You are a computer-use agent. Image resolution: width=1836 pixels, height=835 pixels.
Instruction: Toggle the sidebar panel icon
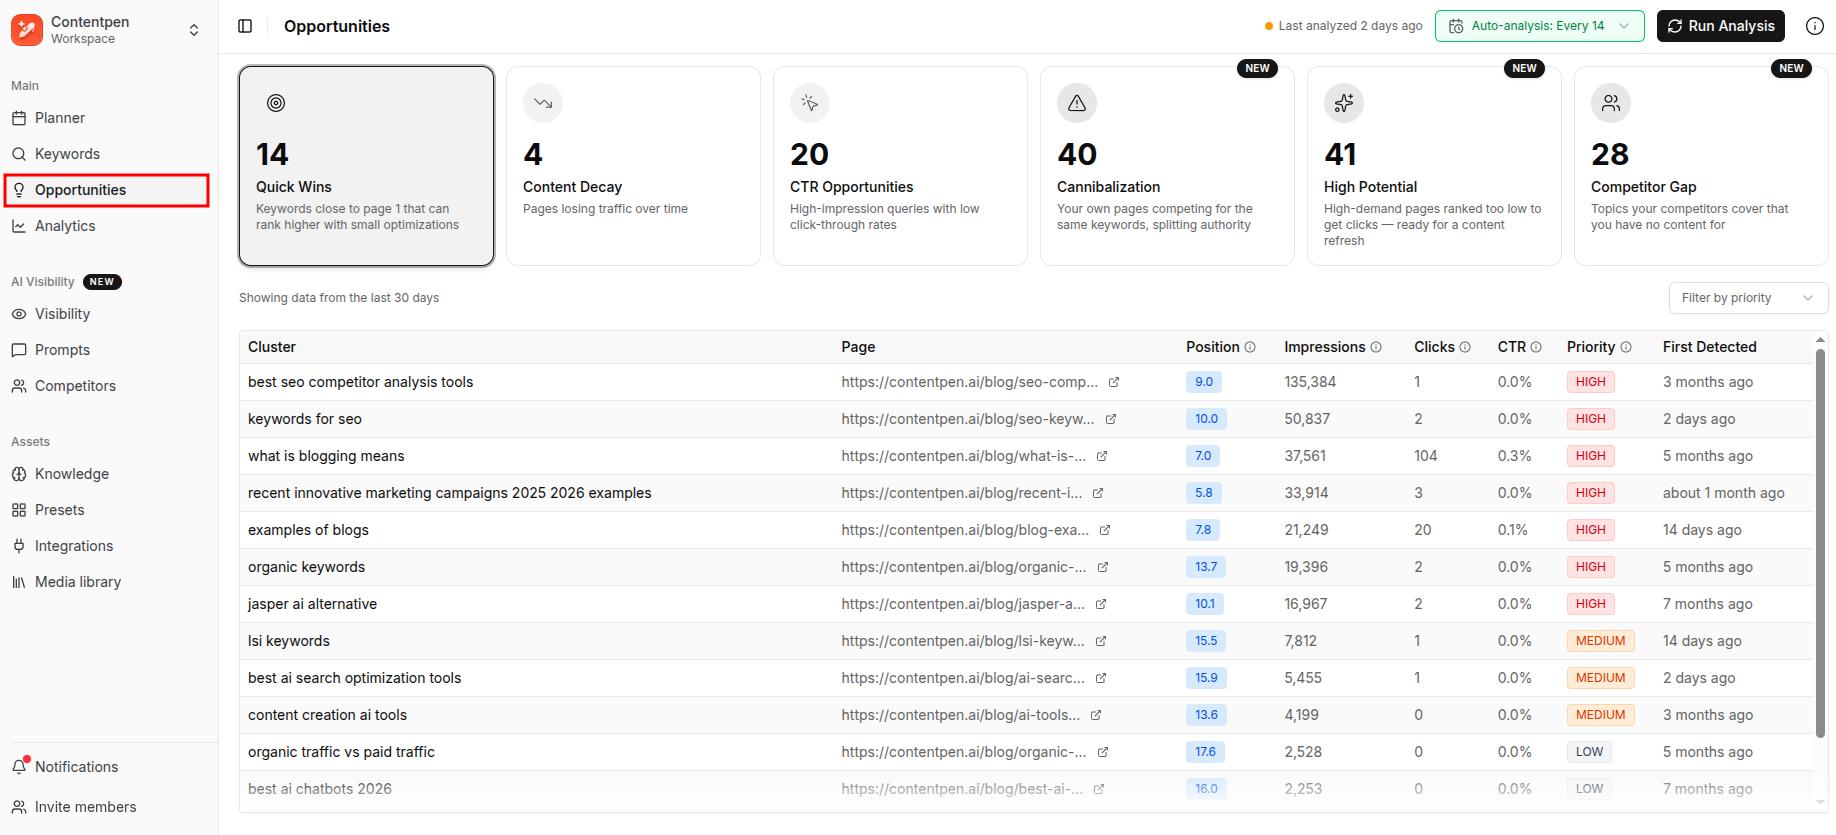click(245, 26)
